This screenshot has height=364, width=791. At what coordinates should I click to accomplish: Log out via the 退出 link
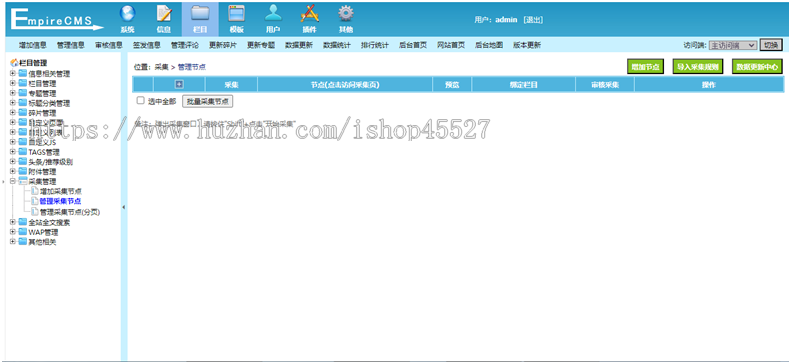(x=533, y=20)
